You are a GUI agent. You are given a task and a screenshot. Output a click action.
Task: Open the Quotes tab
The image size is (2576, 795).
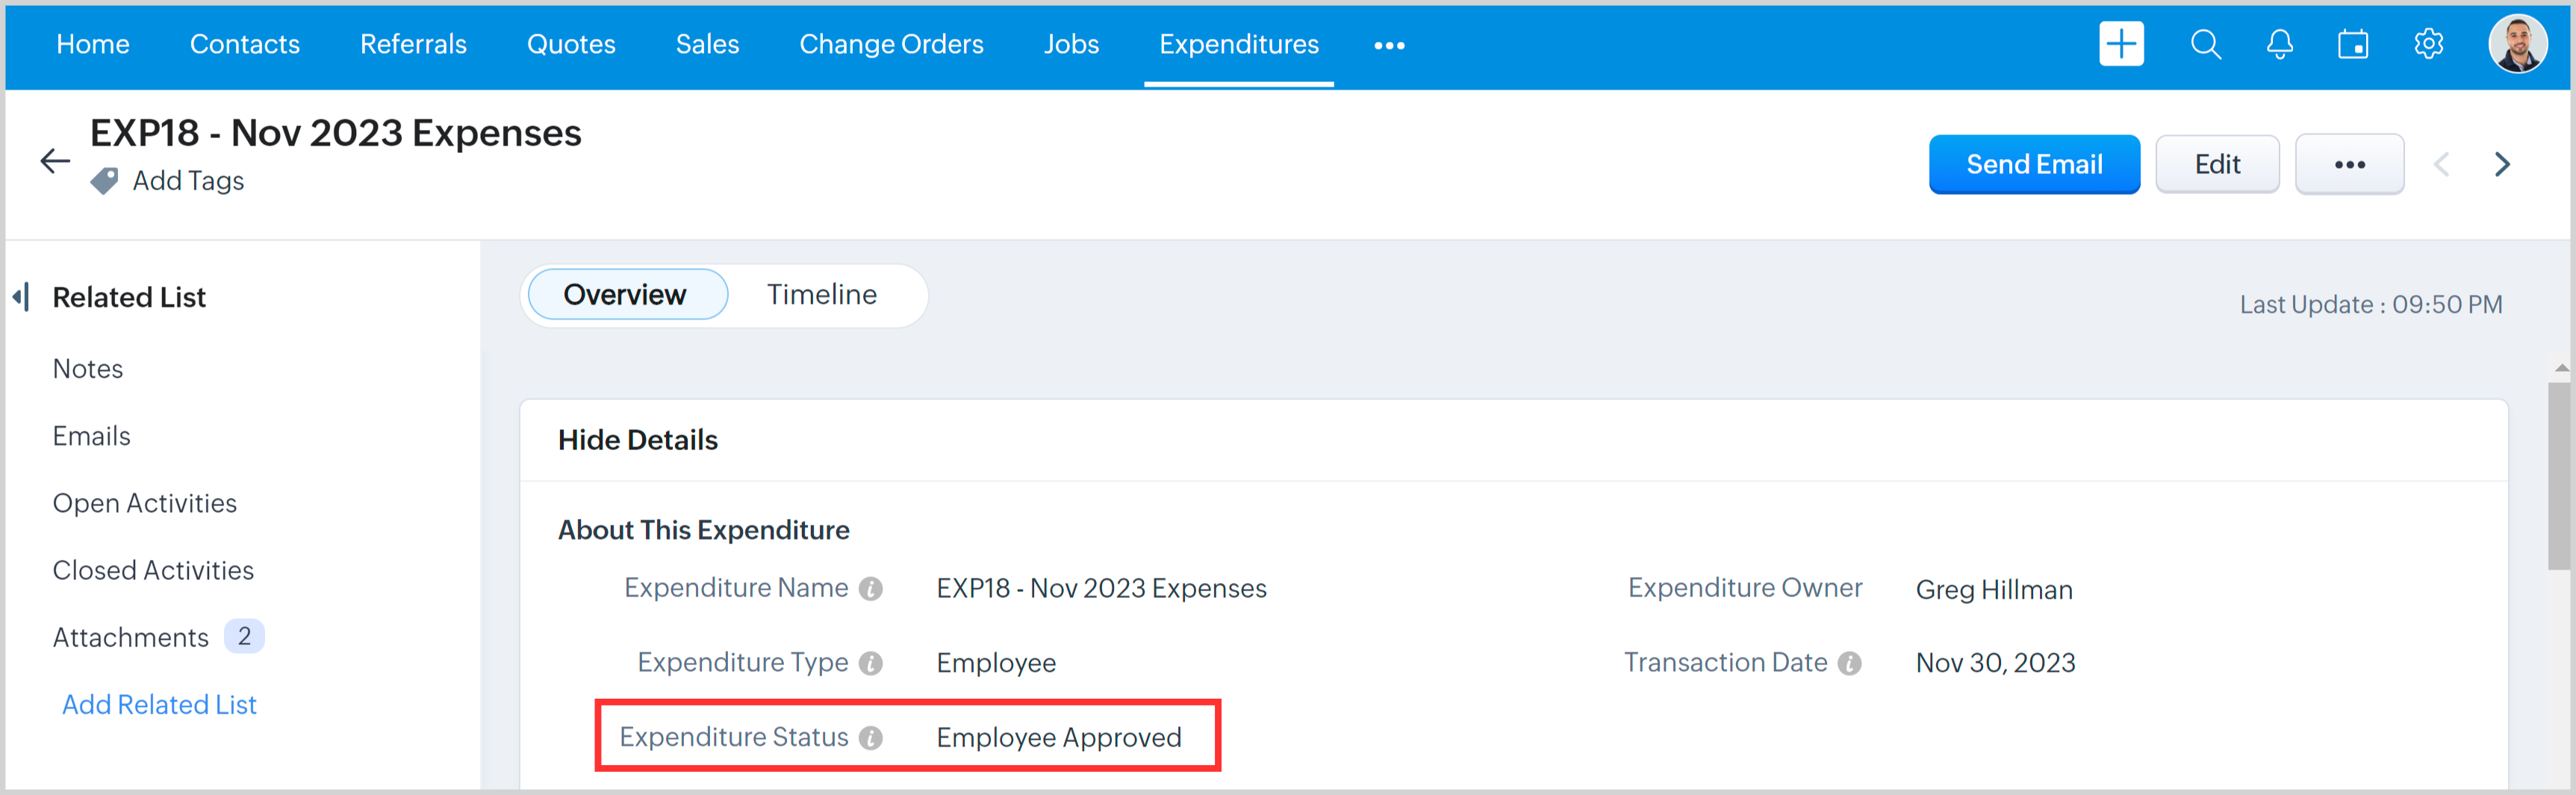point(571,44)
